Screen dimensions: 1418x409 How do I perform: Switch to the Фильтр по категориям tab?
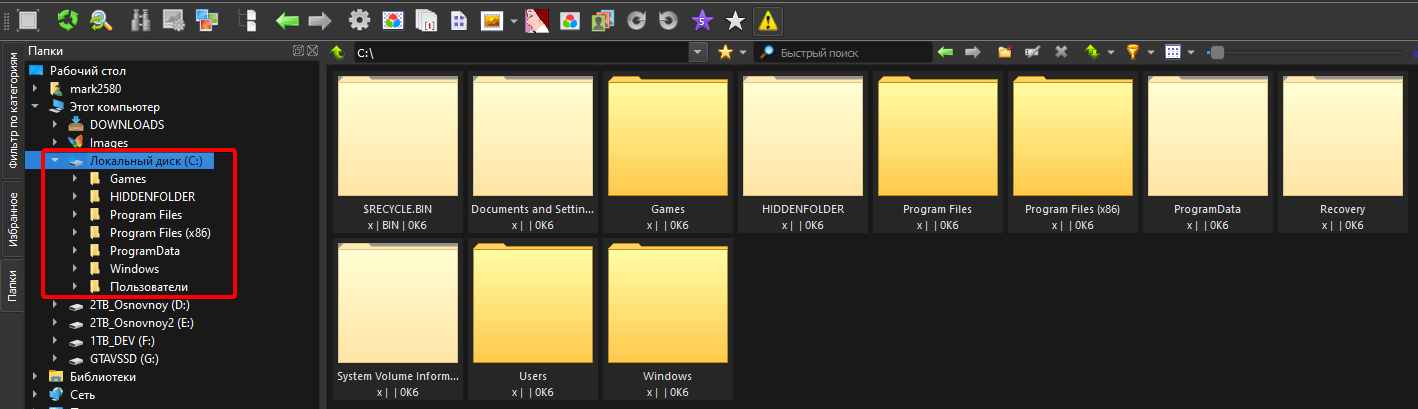(13, 111)
